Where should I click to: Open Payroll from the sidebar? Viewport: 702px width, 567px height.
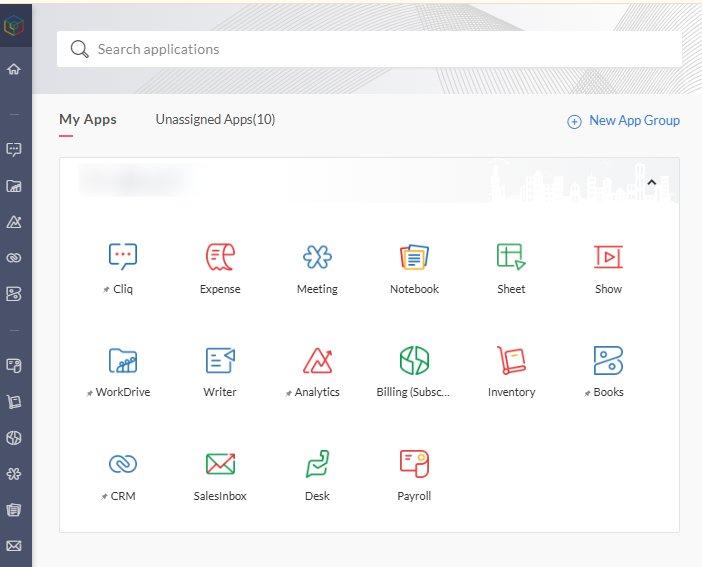tap(14, 366)
